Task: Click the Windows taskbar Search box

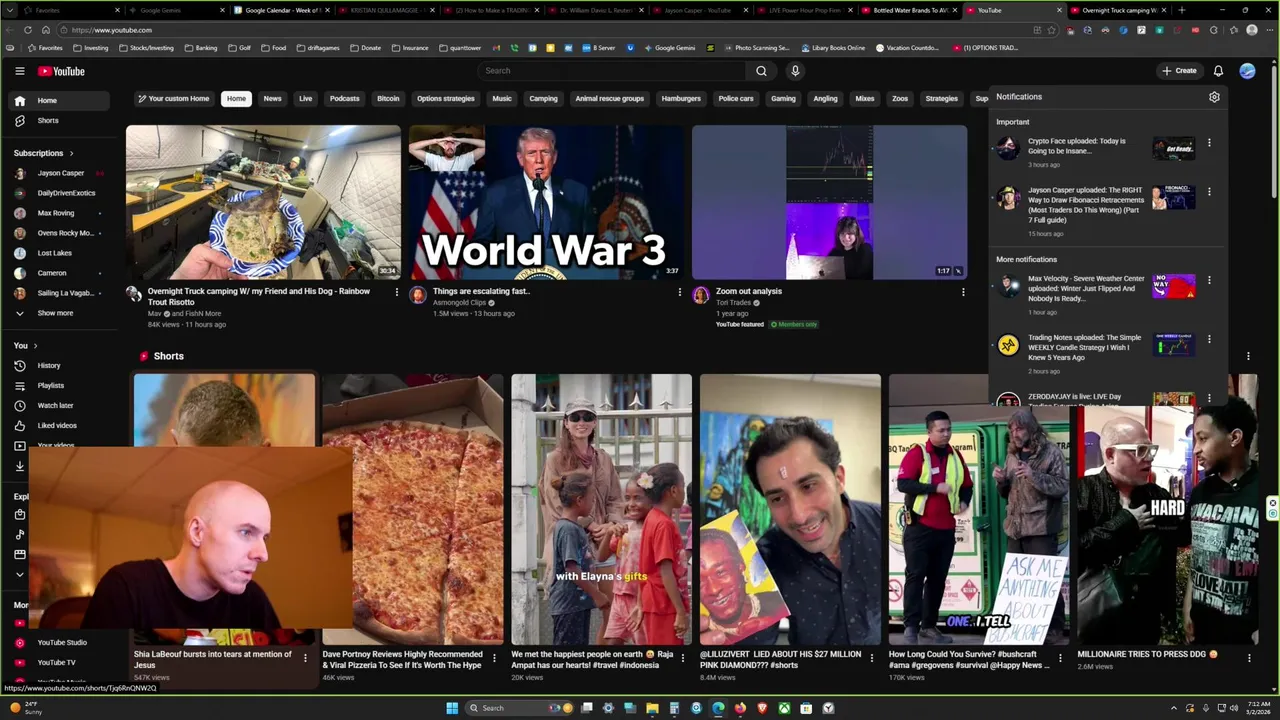Action: (517, 708)
